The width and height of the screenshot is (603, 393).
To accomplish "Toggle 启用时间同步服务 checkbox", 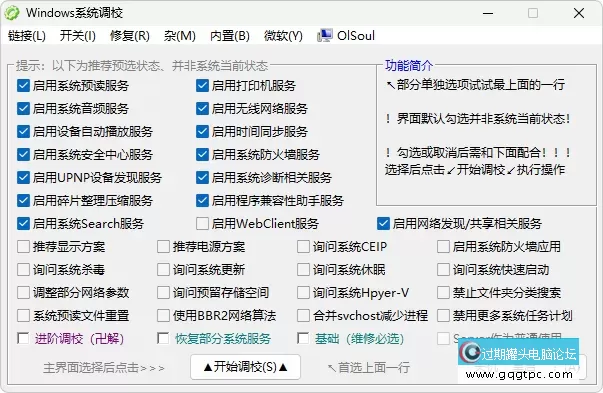I will point(202,132).
